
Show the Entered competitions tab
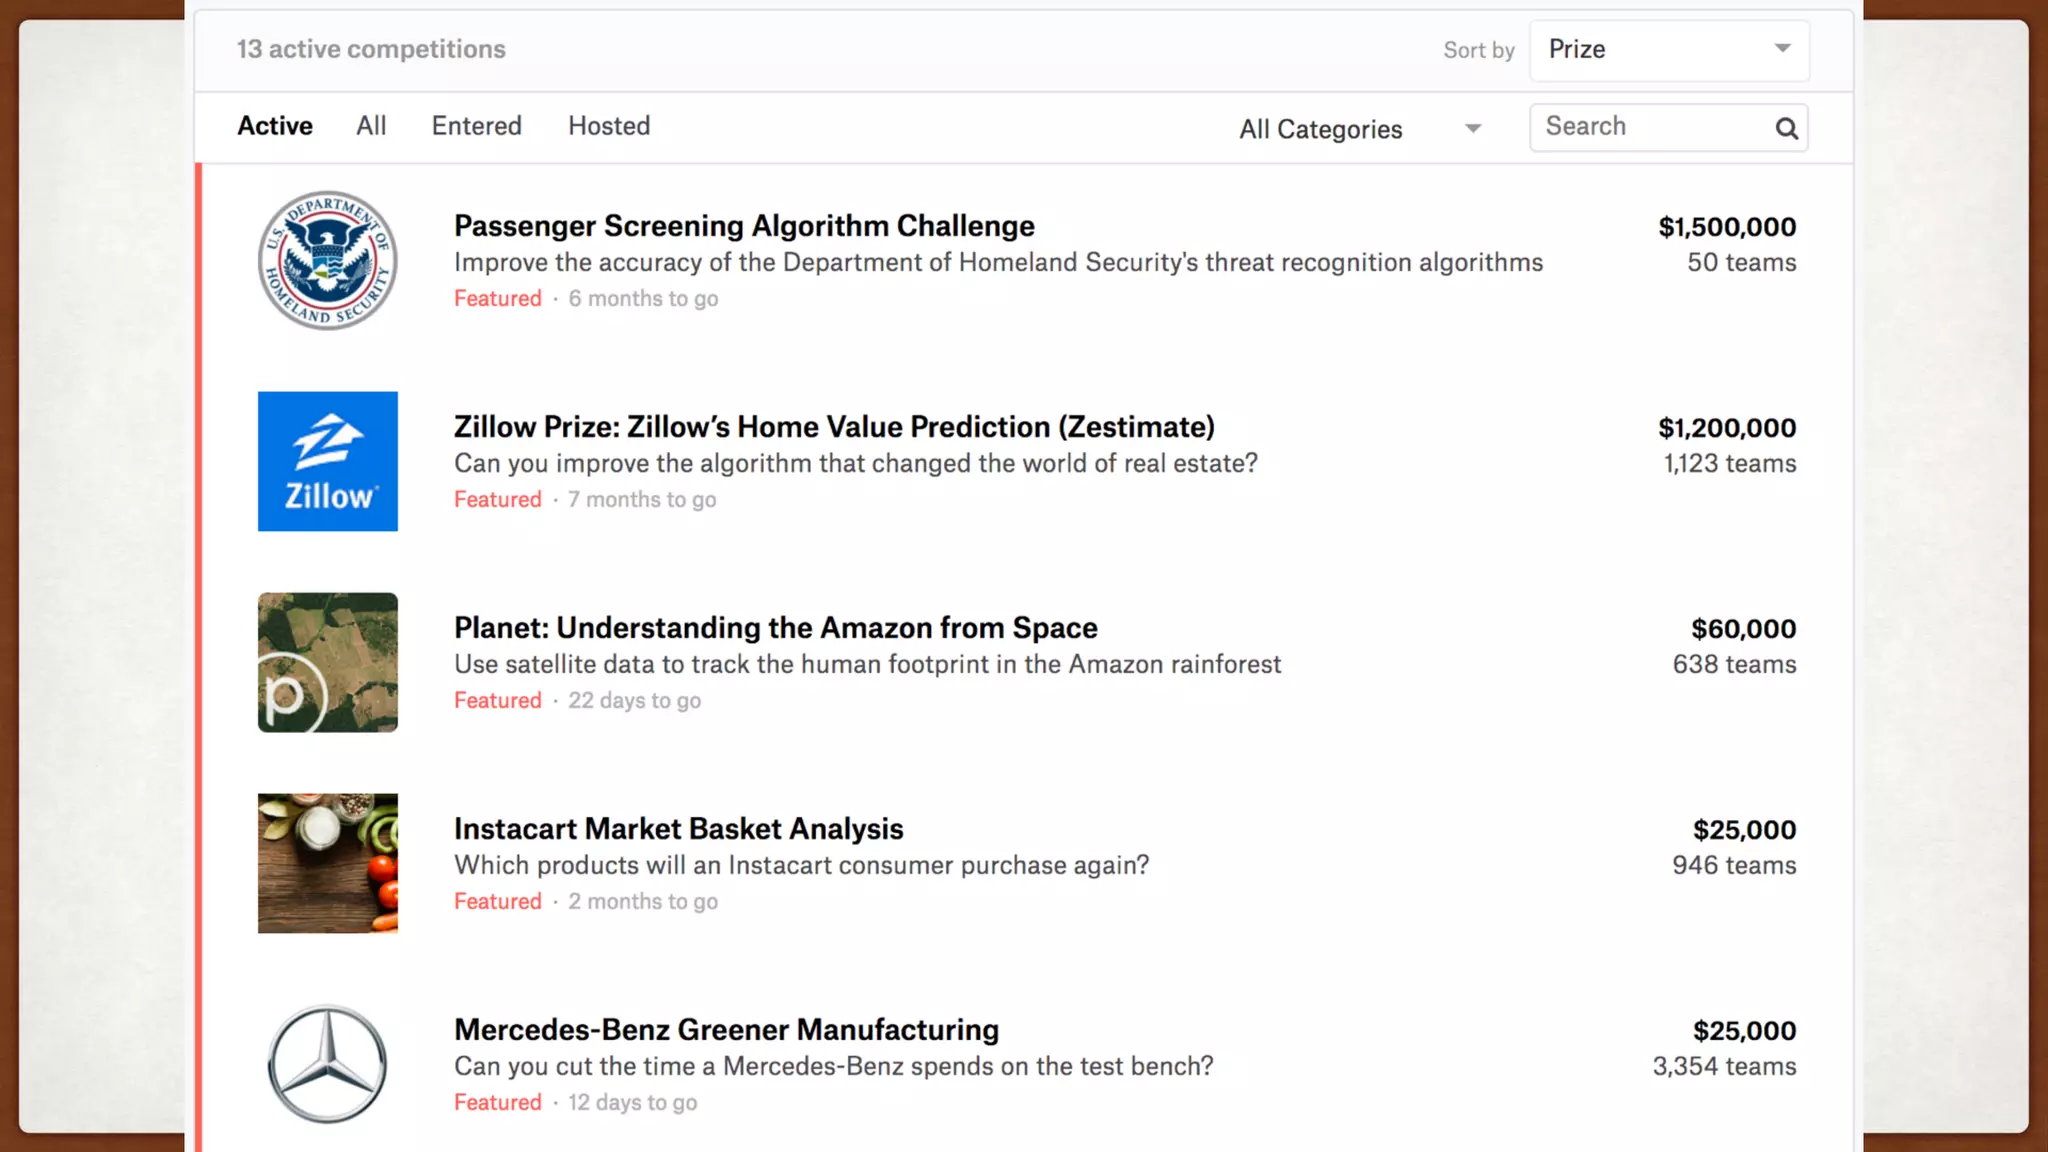(476, 126)
